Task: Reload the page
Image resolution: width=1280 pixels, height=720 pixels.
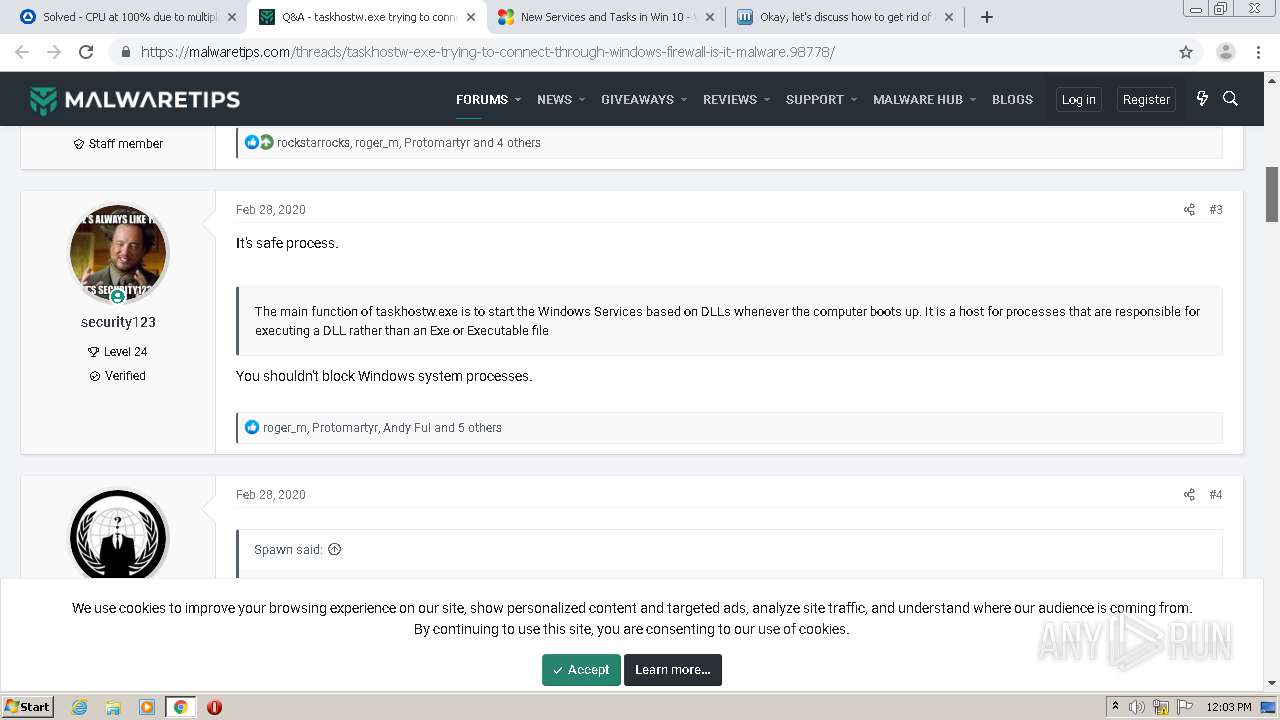Action: [86, 52]
